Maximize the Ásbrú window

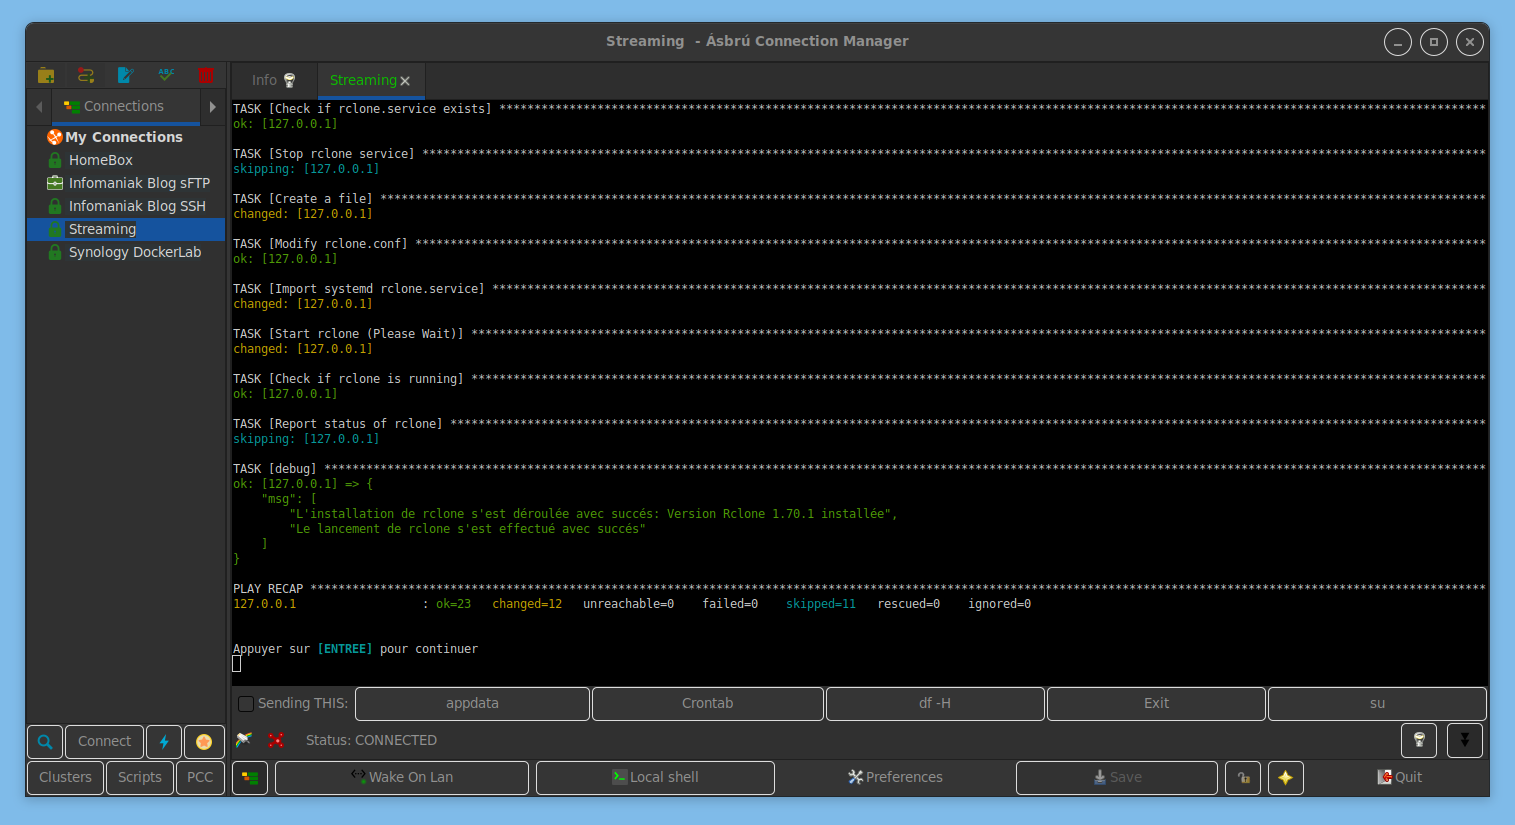1434,42
